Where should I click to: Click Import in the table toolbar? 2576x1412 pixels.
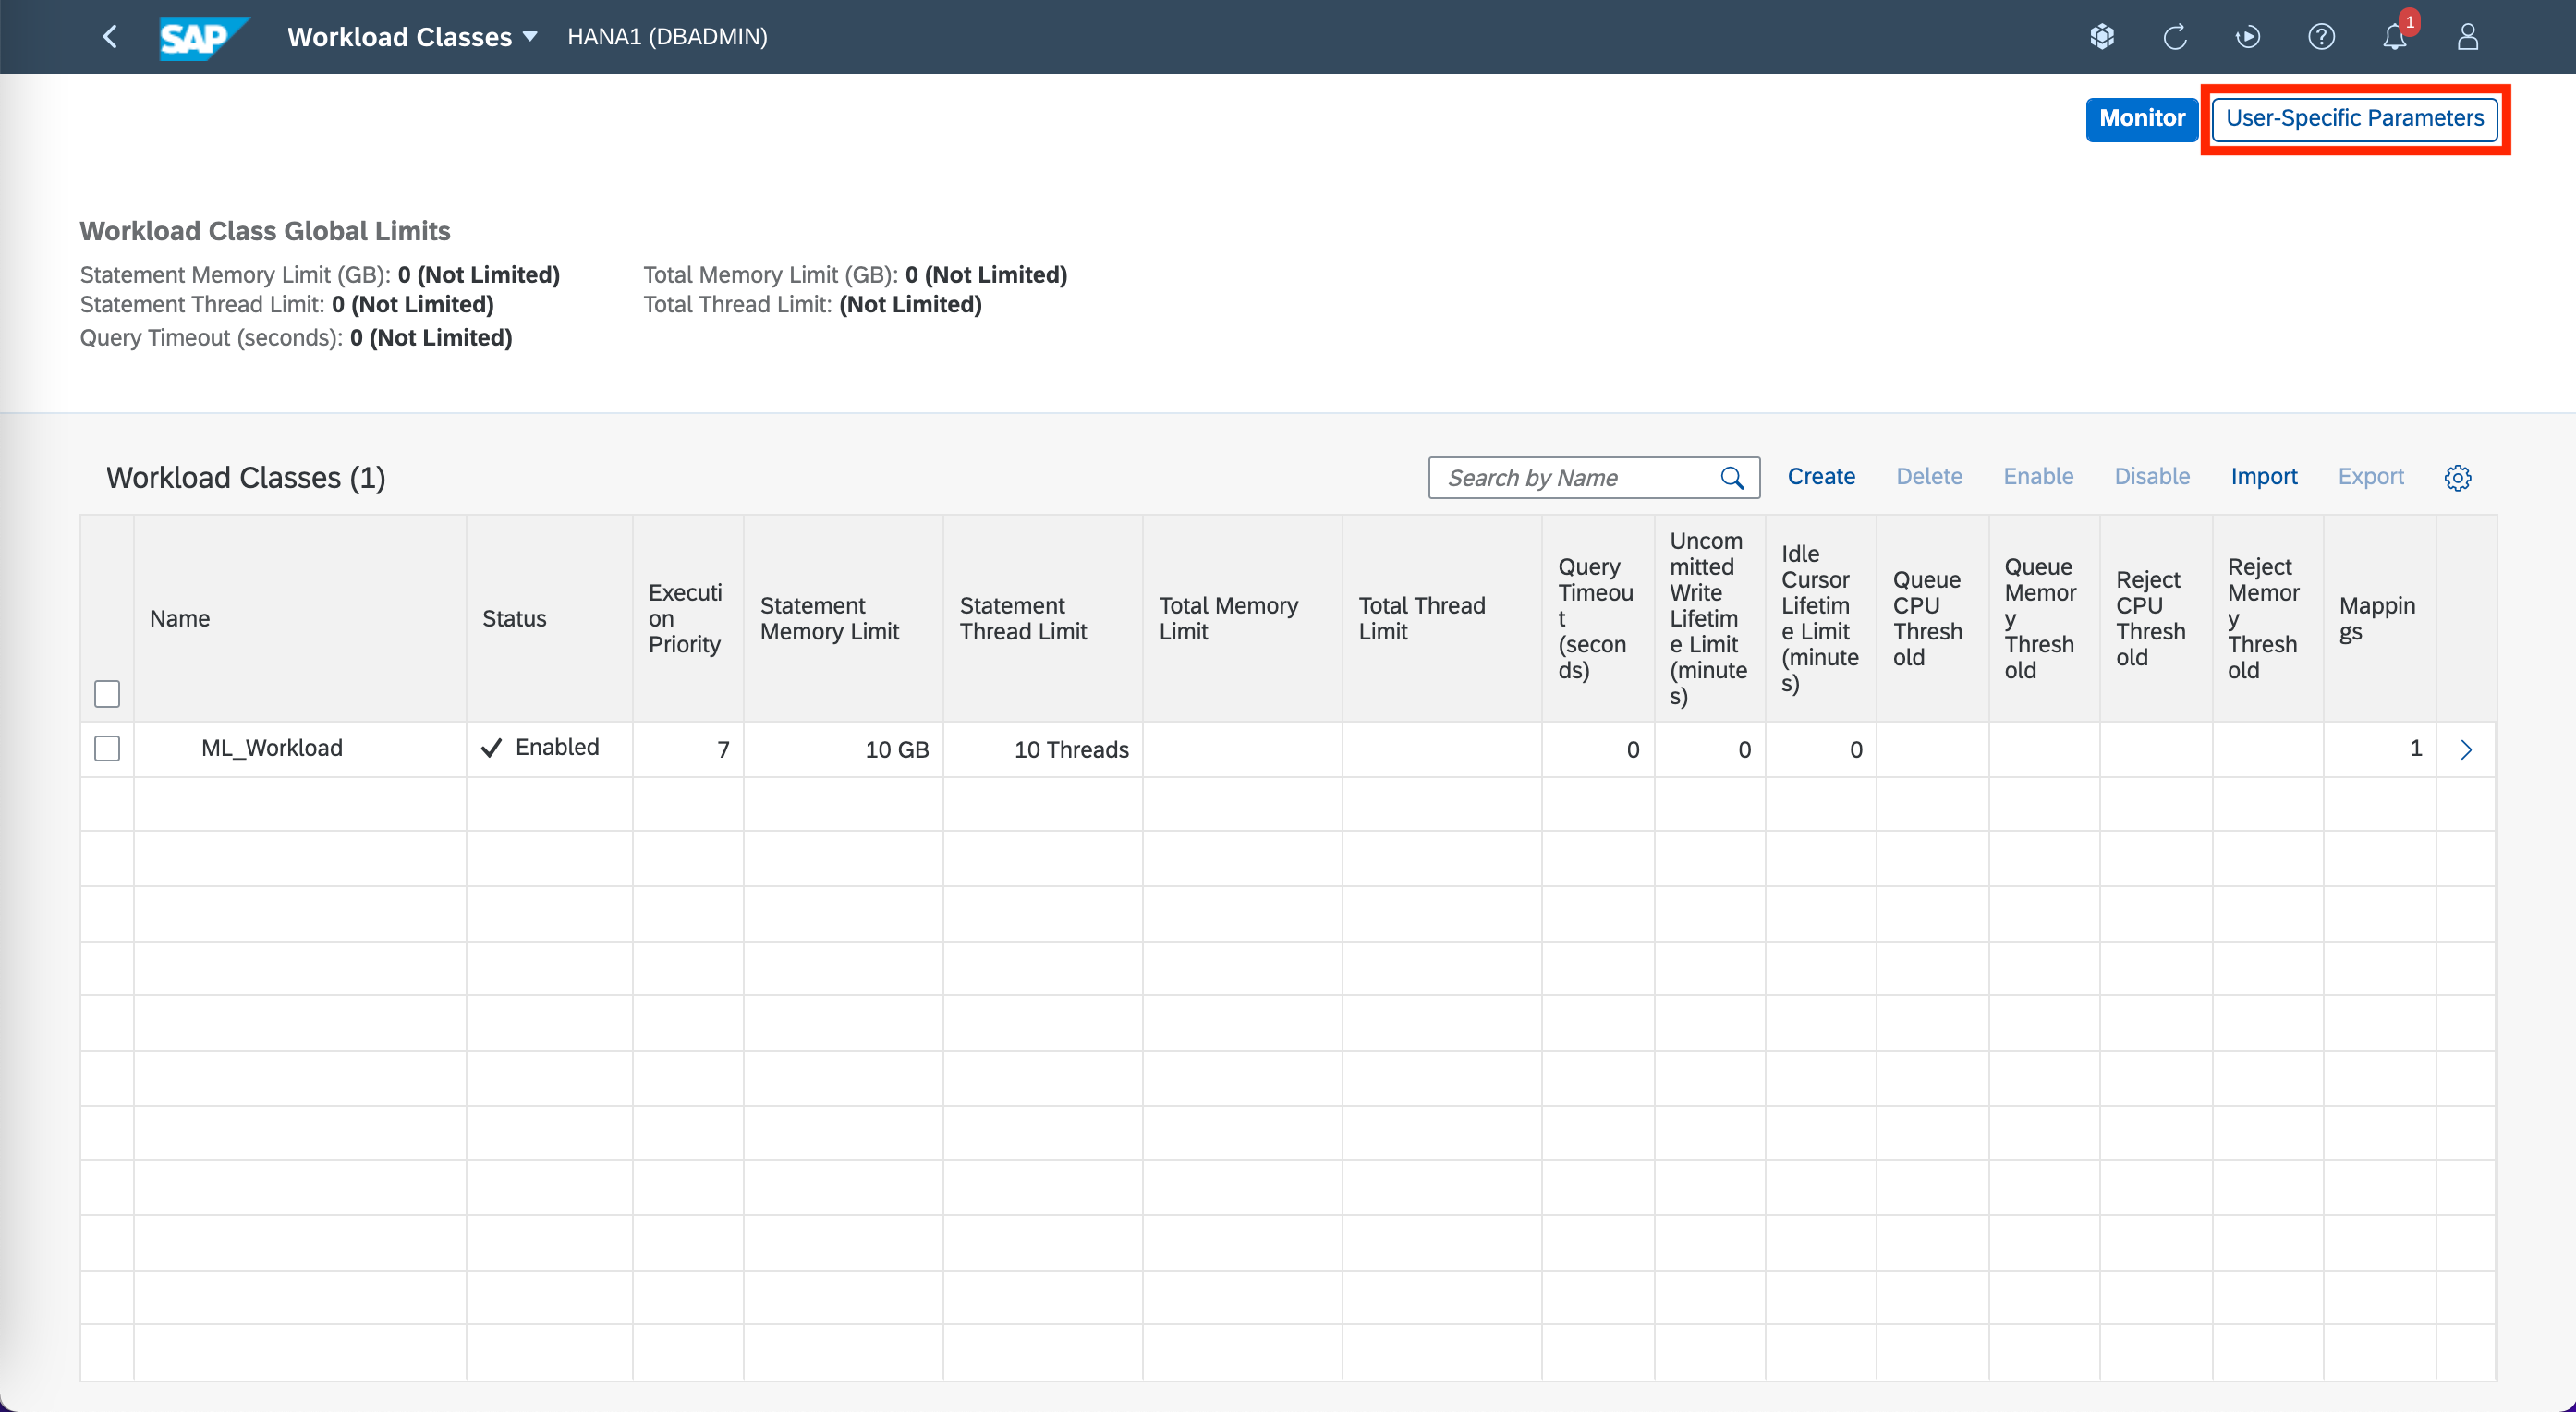(2263, 477)
